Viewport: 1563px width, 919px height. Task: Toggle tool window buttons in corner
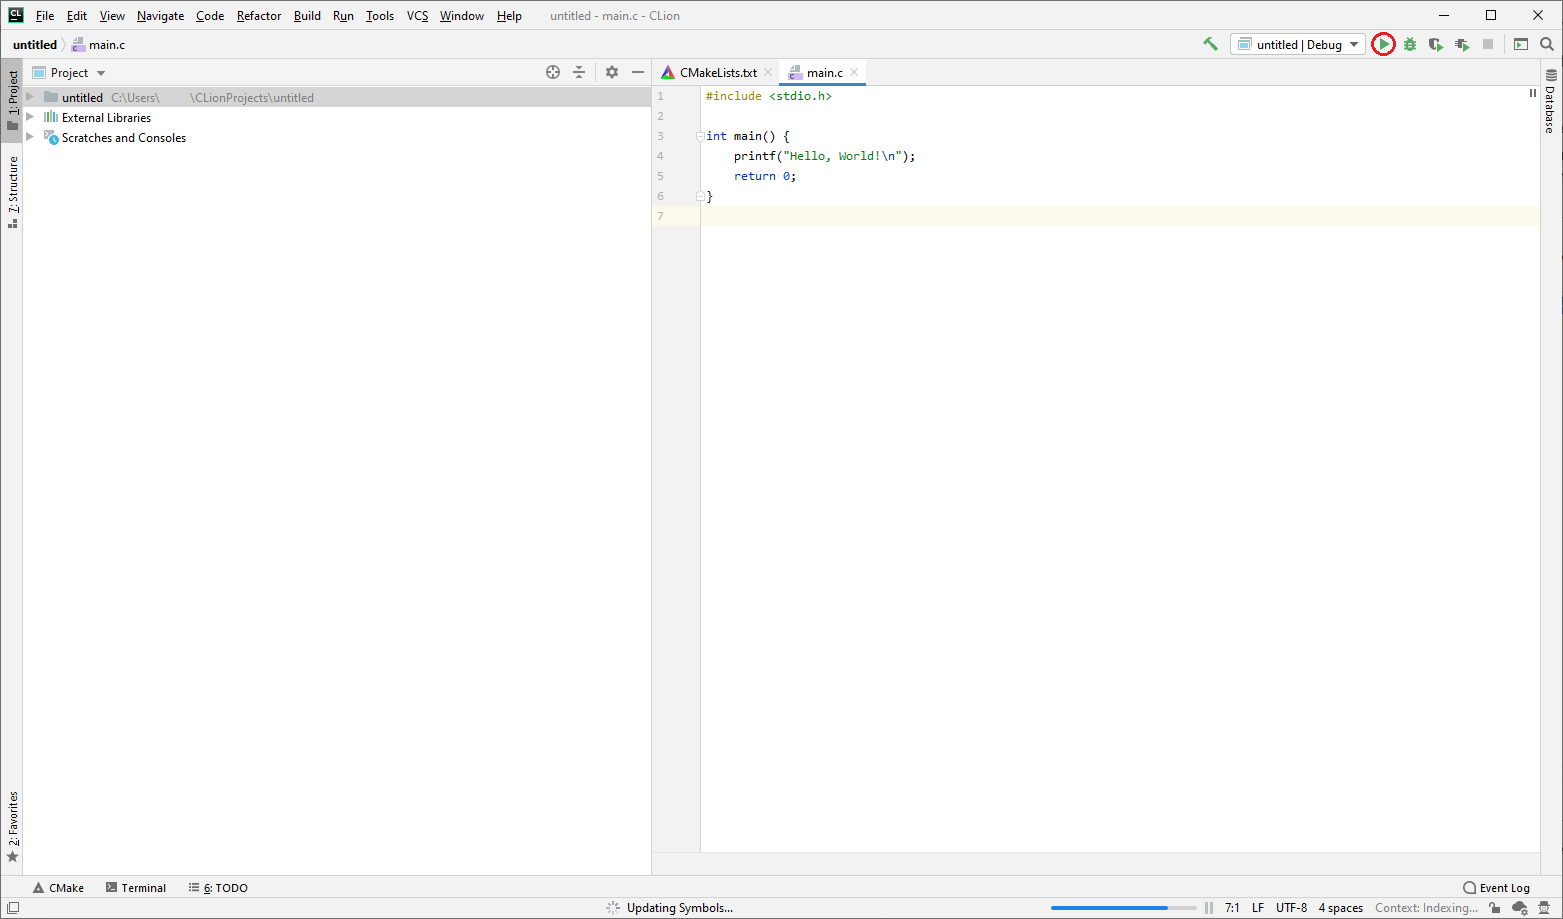coord(12,908)
